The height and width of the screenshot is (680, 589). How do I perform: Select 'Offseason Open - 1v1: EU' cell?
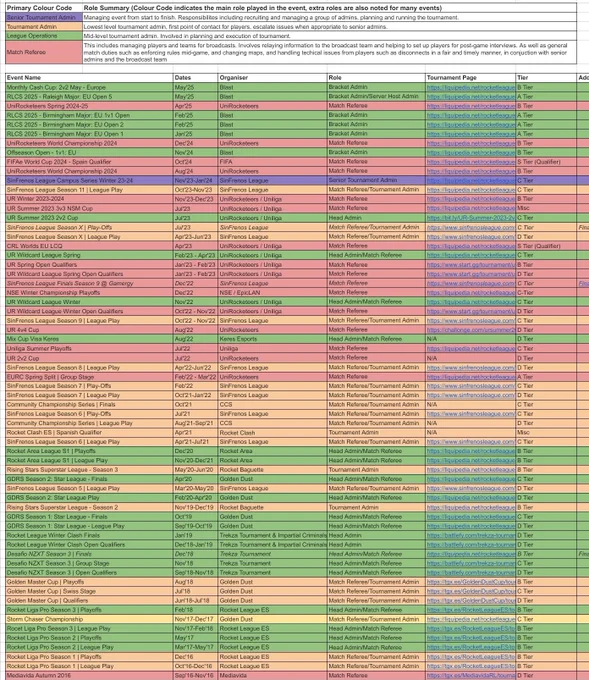tap(89, 153)
